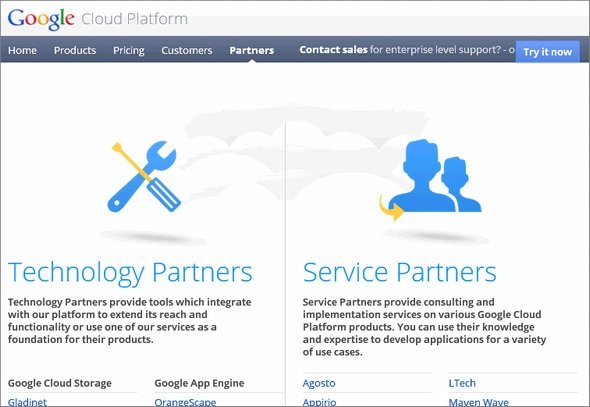Open the Pricing section

click(129, 50)
